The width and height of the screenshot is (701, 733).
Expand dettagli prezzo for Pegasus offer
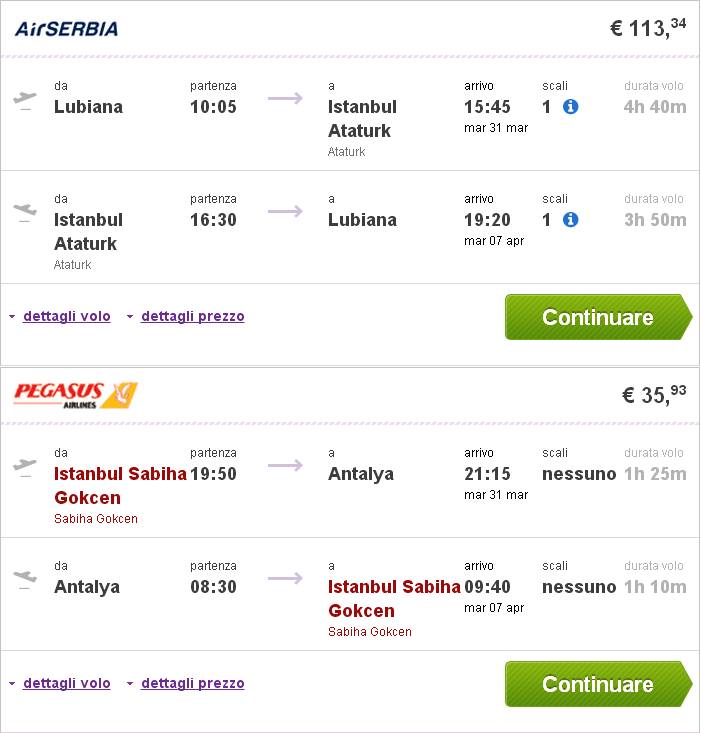(192, 683)
